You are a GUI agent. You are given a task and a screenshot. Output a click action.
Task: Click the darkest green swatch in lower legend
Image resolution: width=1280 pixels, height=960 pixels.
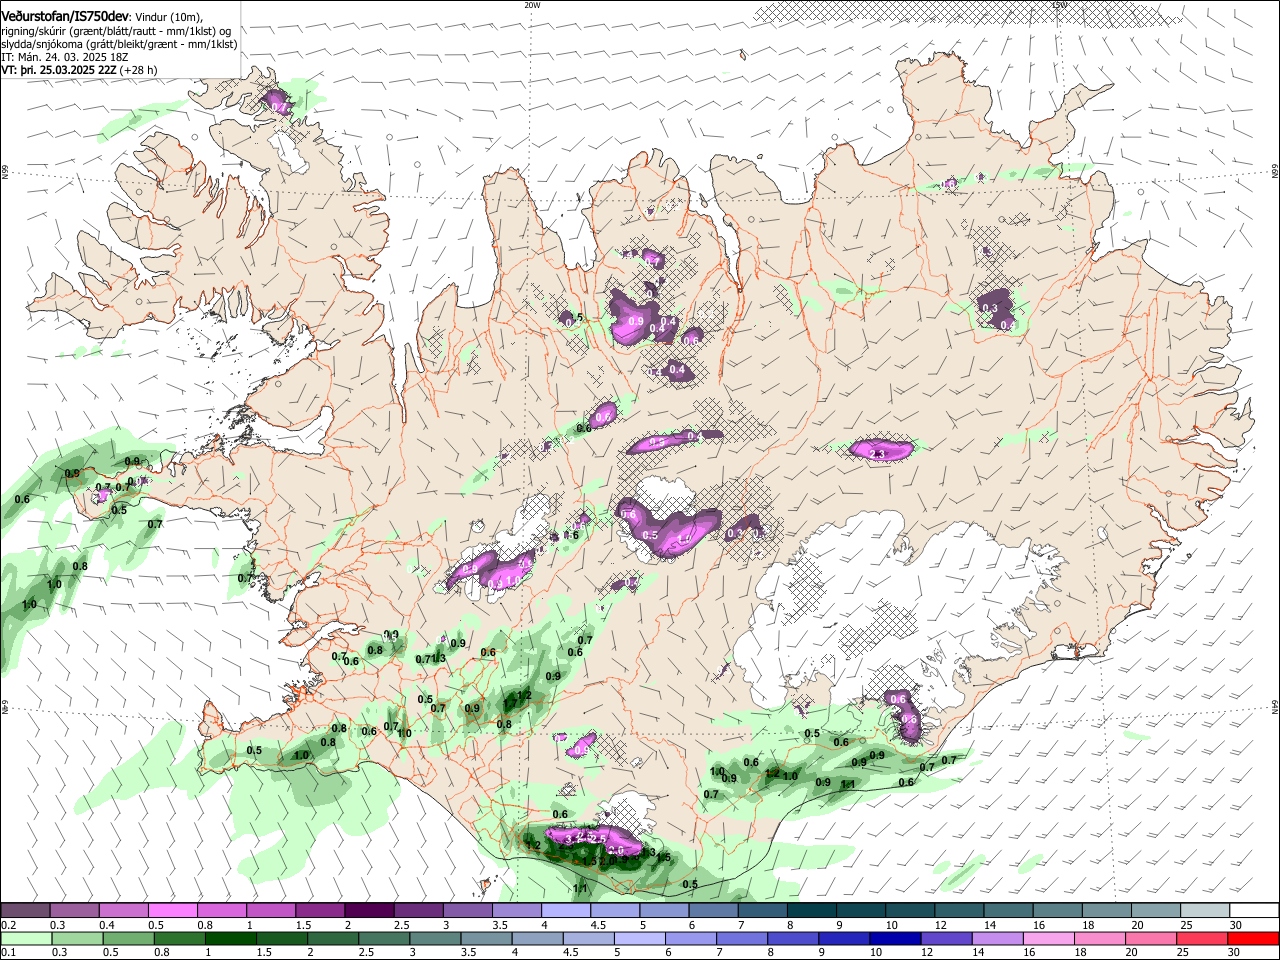pos(229,938)
